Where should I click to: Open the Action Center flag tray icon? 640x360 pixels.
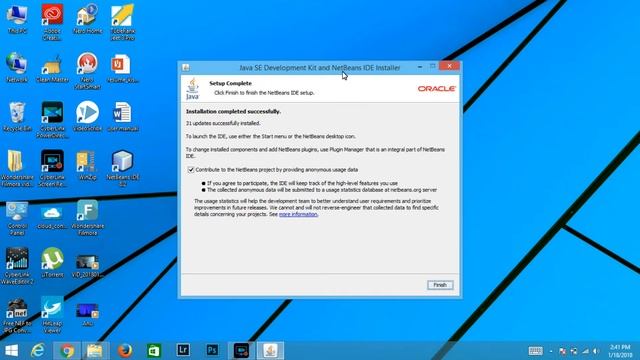(563, 351)
